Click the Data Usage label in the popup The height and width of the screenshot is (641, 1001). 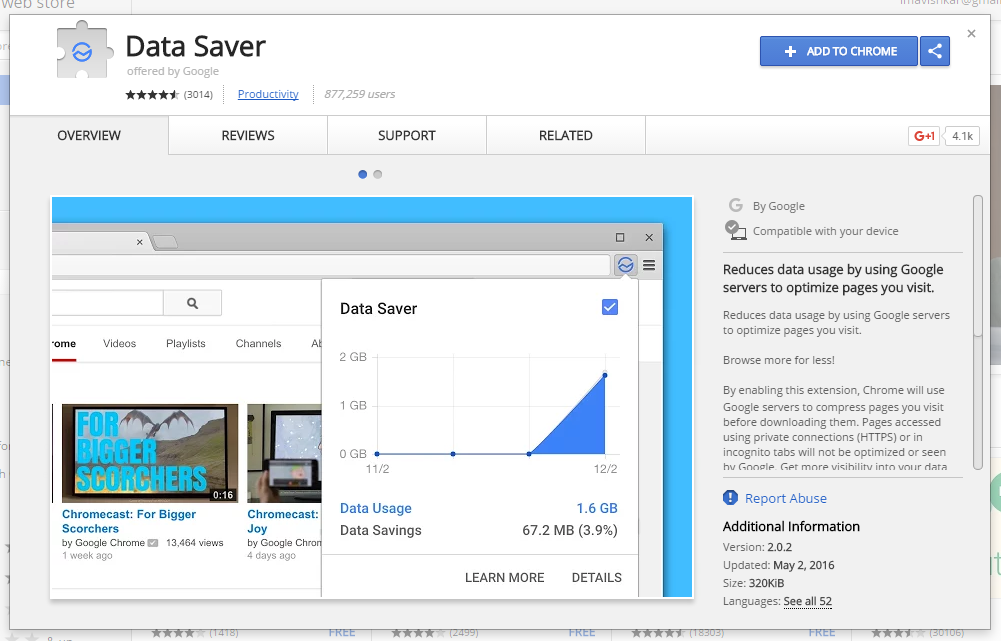click(375, 508)
